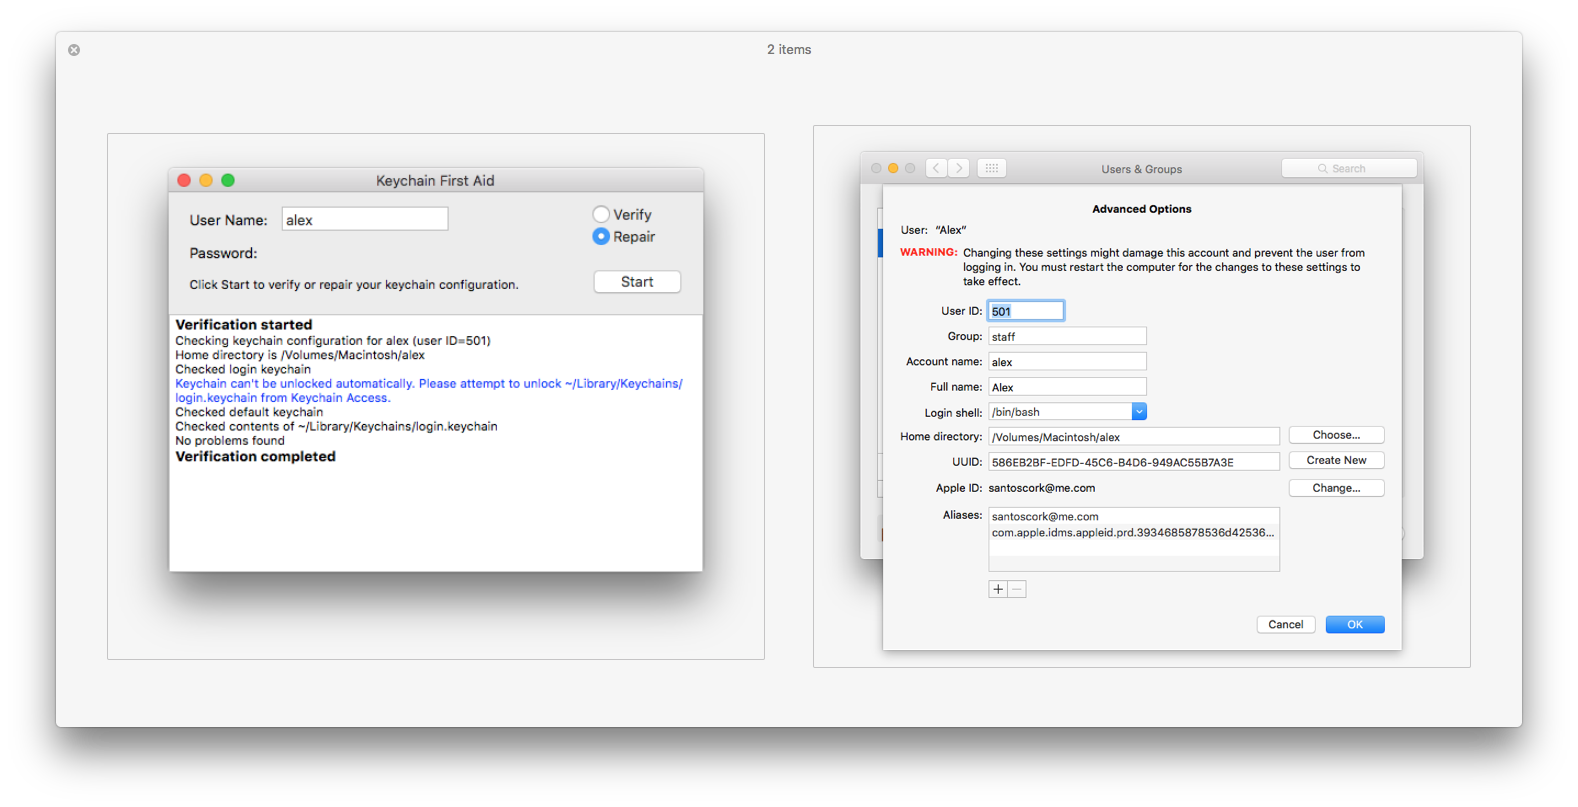The height and width of the screenshot is (807, 1578).
Task: Click the Search field in Users & Groups
Action: tap(1349, 168)
